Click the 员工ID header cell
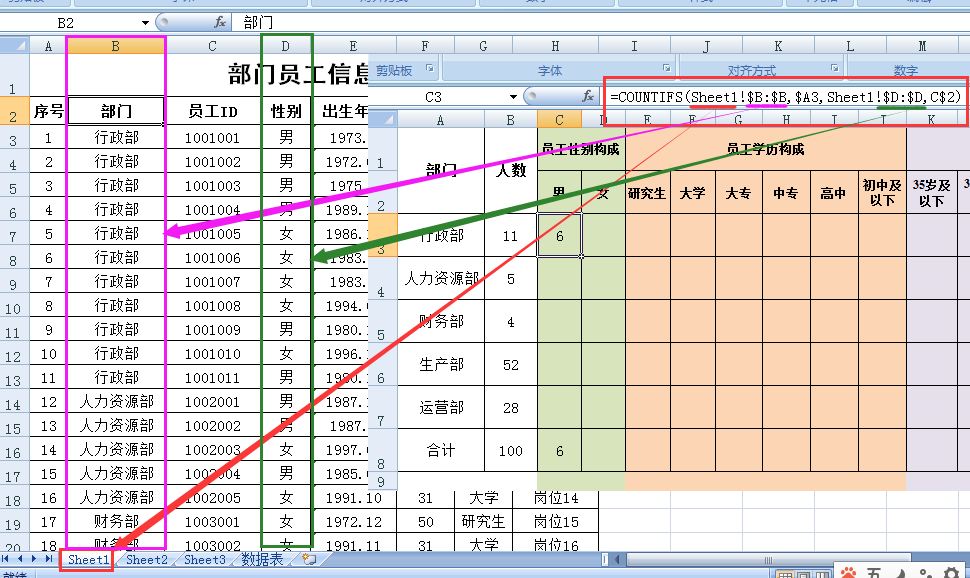 point(212,111)
